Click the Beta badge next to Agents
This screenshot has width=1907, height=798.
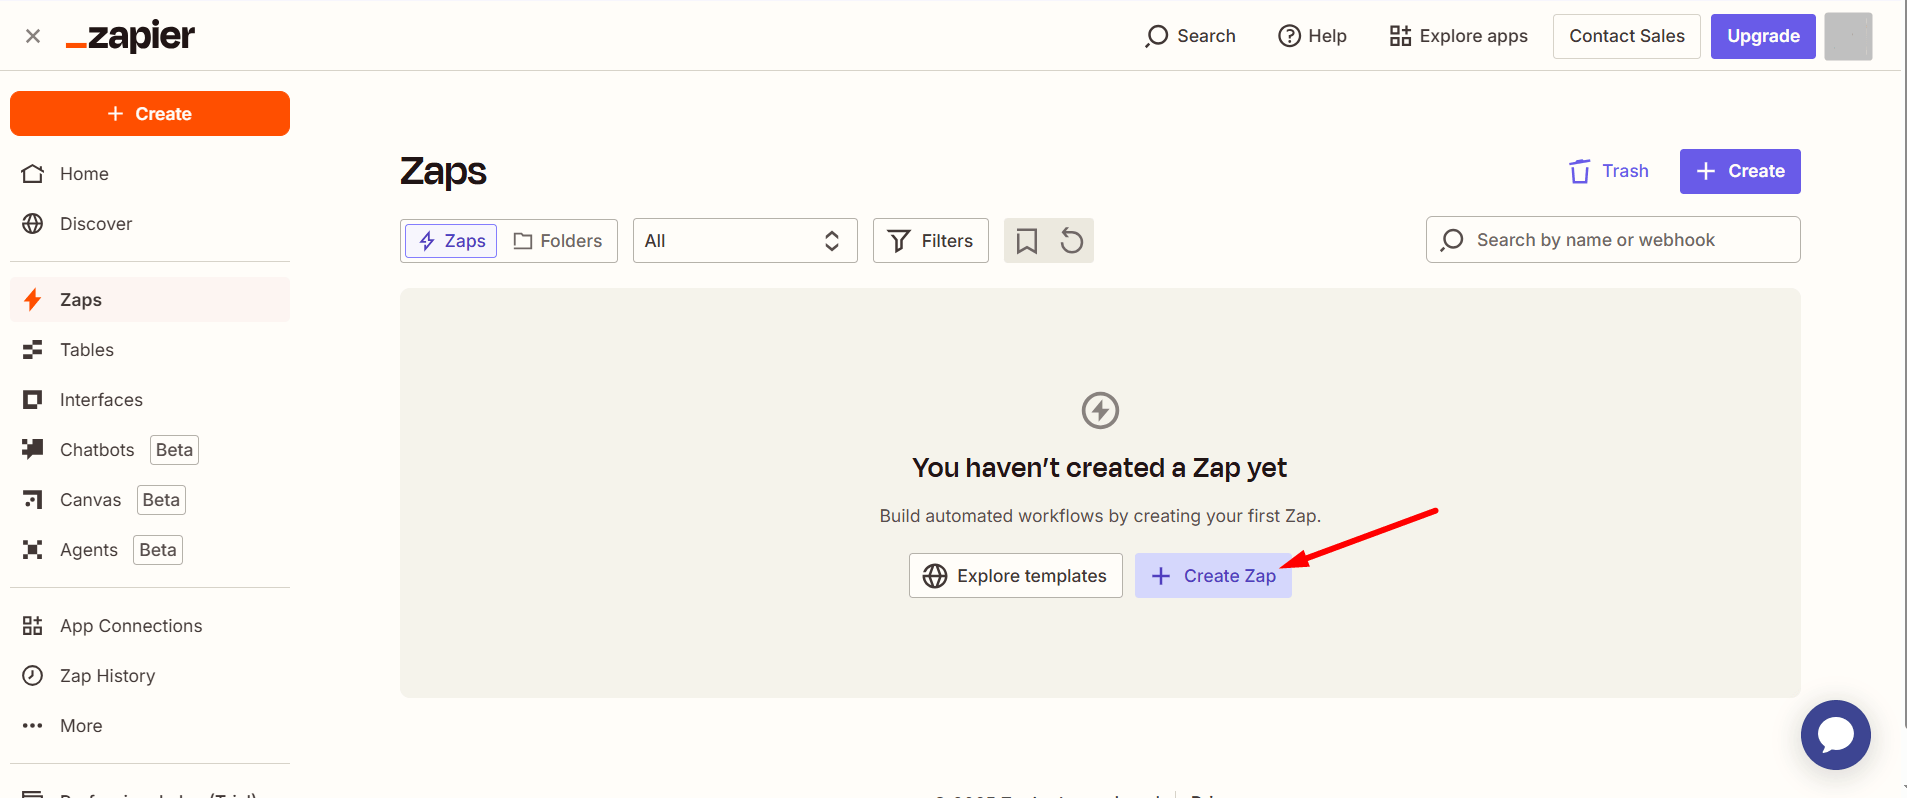(158, 550)
